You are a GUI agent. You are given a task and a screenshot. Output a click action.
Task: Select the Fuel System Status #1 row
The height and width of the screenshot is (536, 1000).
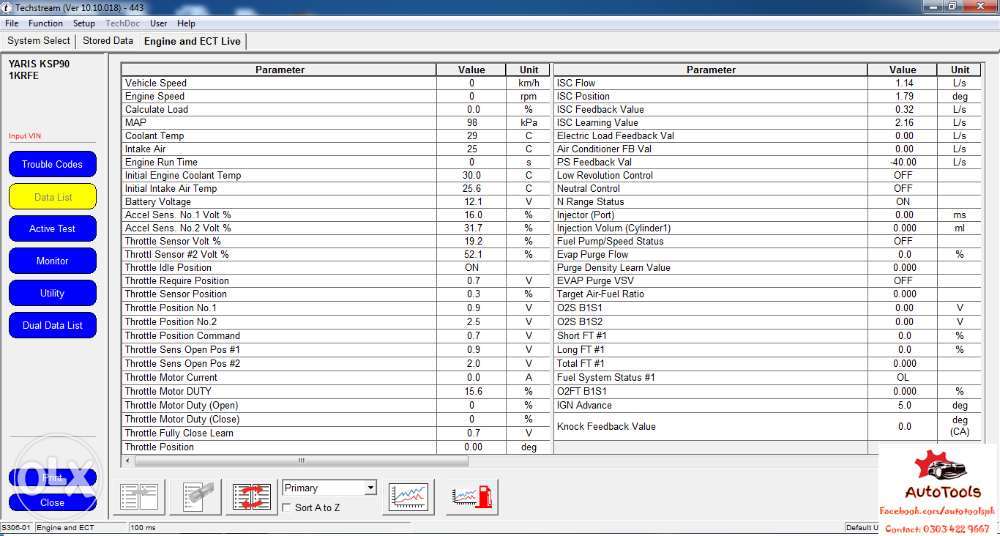pos(768,377)
